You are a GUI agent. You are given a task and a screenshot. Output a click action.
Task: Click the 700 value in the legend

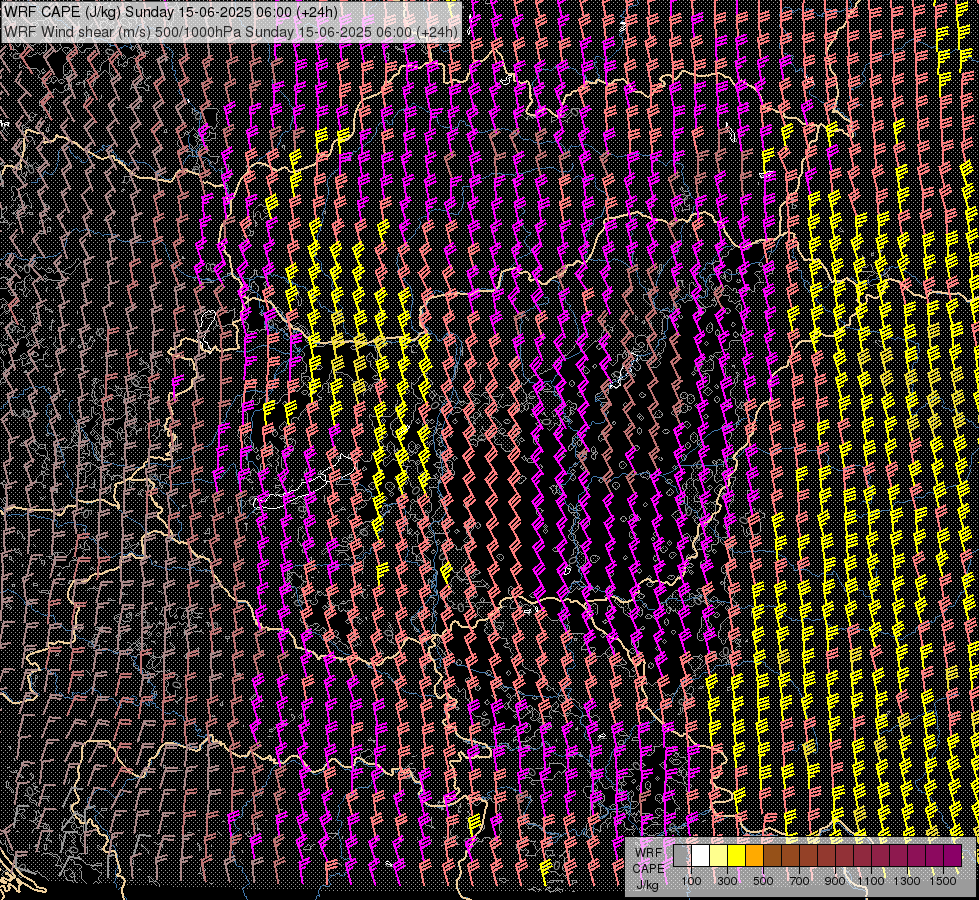[799, 881]
